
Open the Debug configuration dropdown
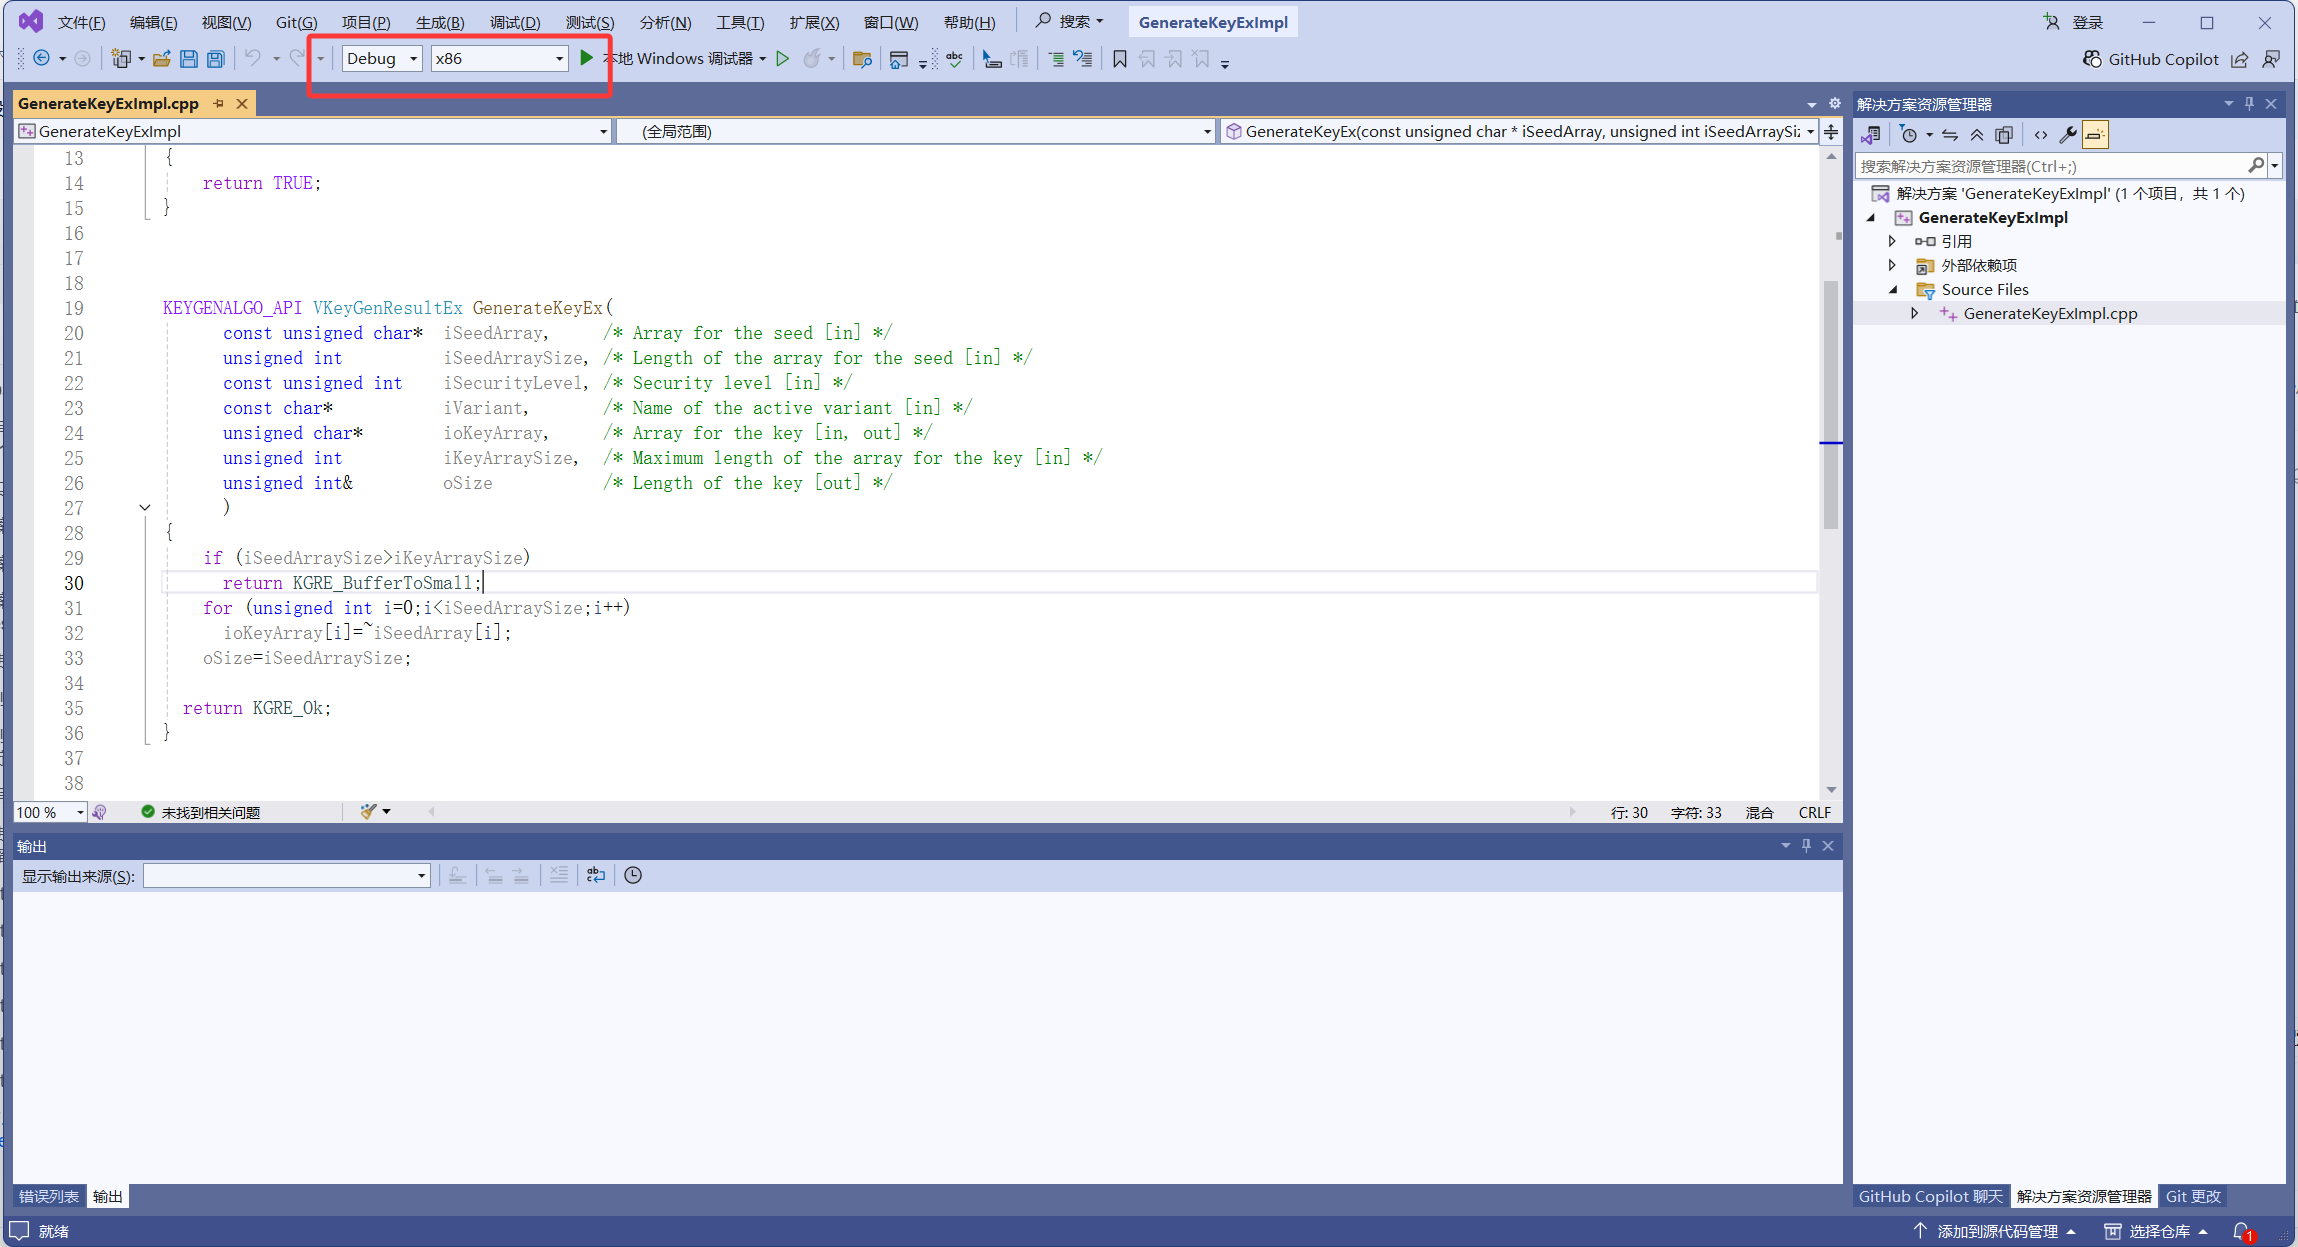[x=382, y=59]
